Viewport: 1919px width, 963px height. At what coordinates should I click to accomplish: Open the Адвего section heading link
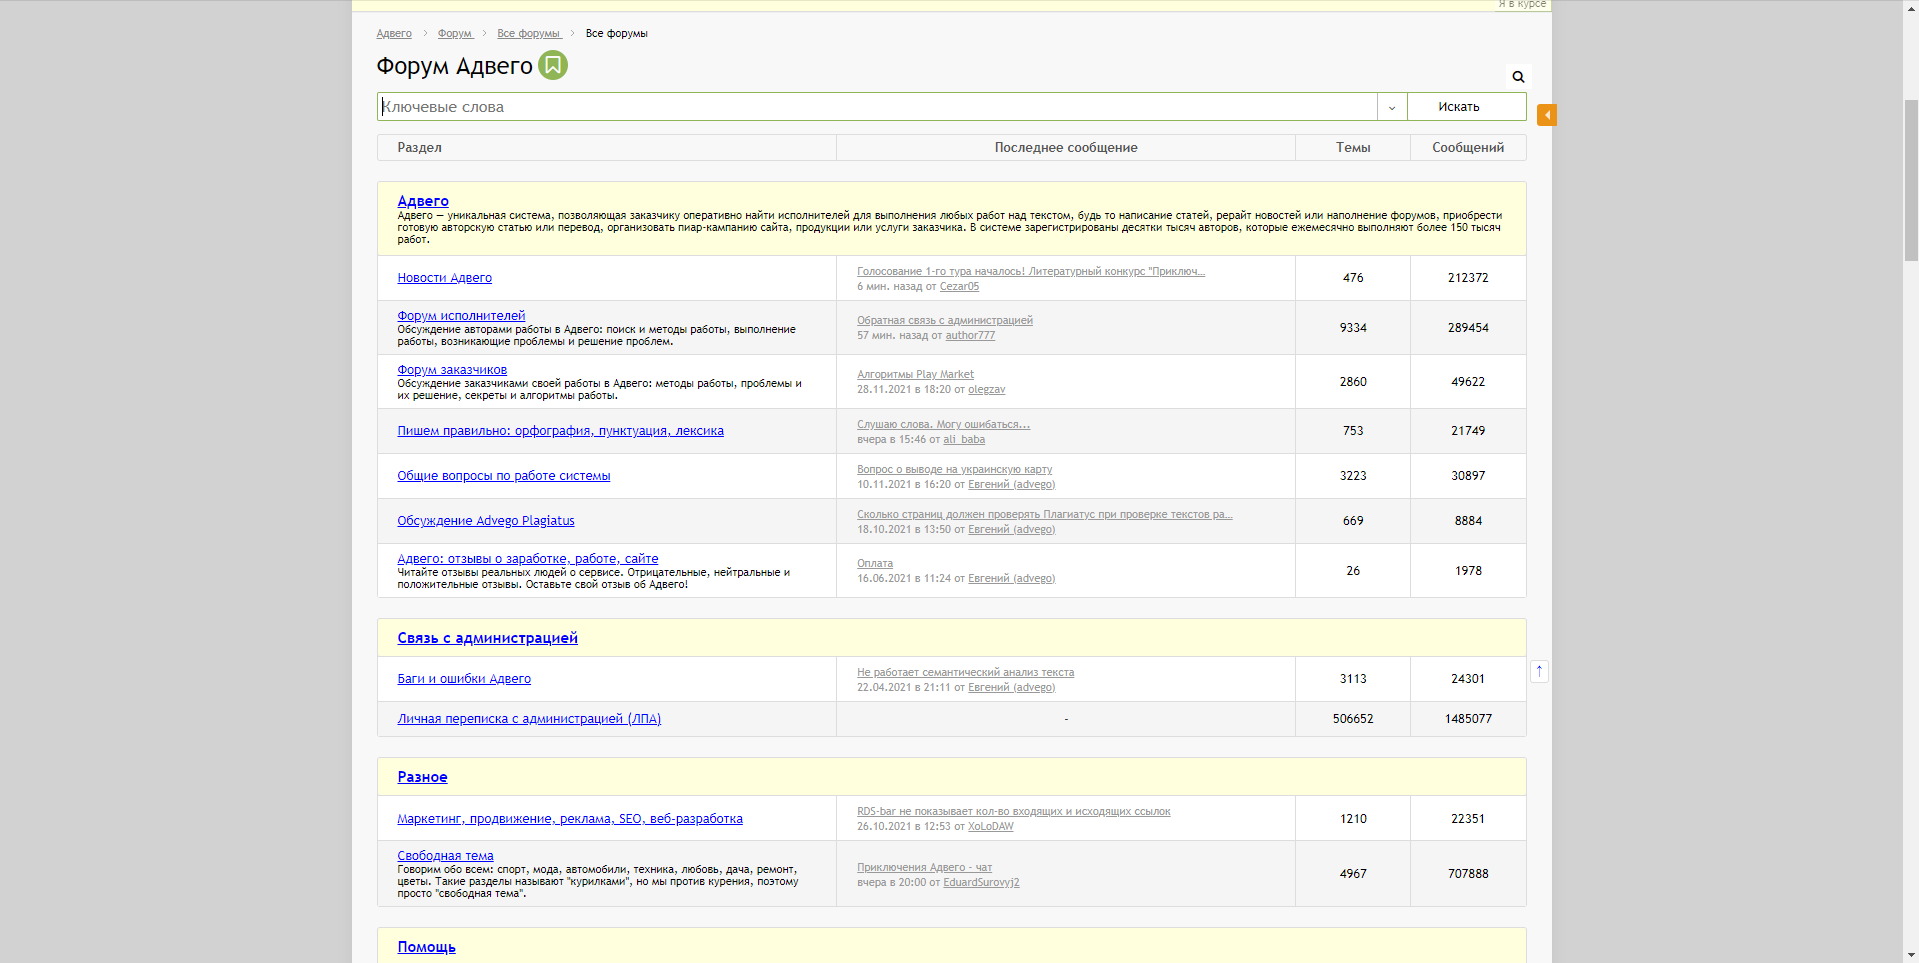[x=423, y=201]
